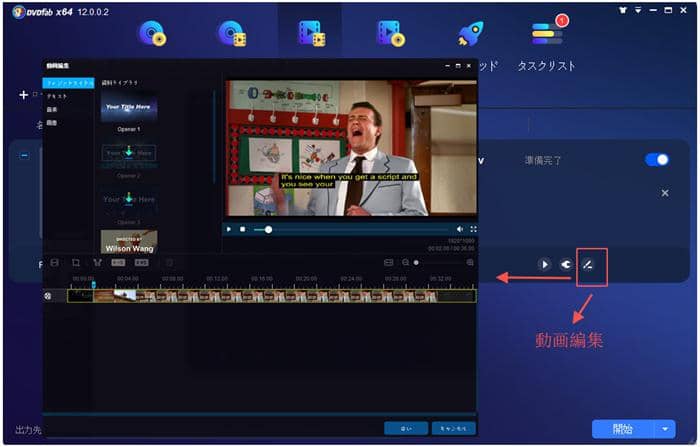Open the DVDFab clothing/skin icon in title bar
The width and height of the screenshot is (700, 447).
[623, 10]
